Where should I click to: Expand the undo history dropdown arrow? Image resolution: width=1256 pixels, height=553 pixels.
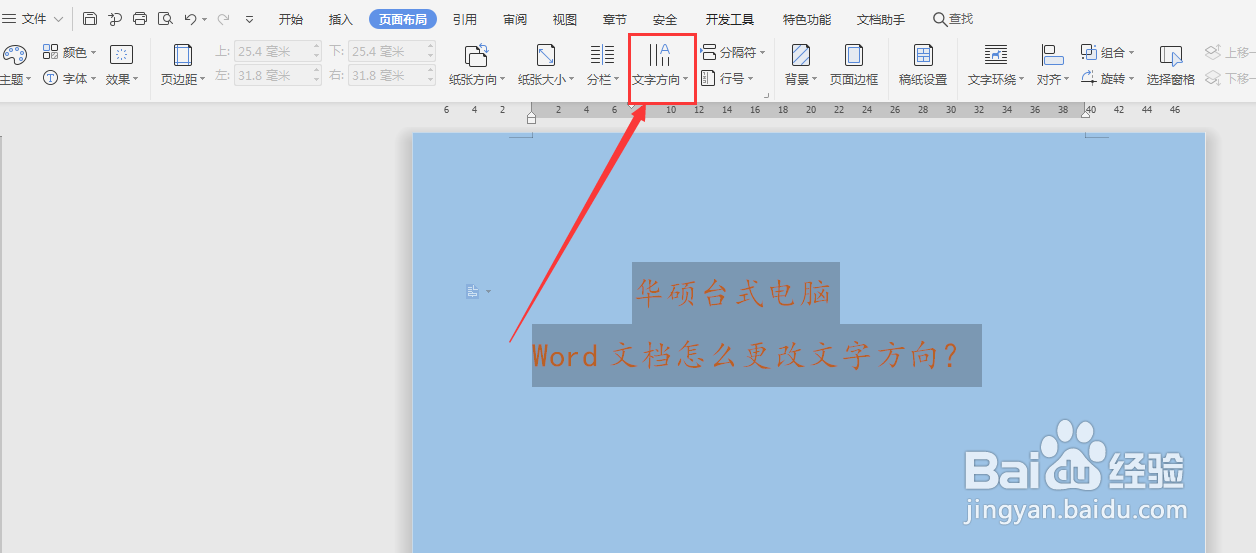pos(205,19)
